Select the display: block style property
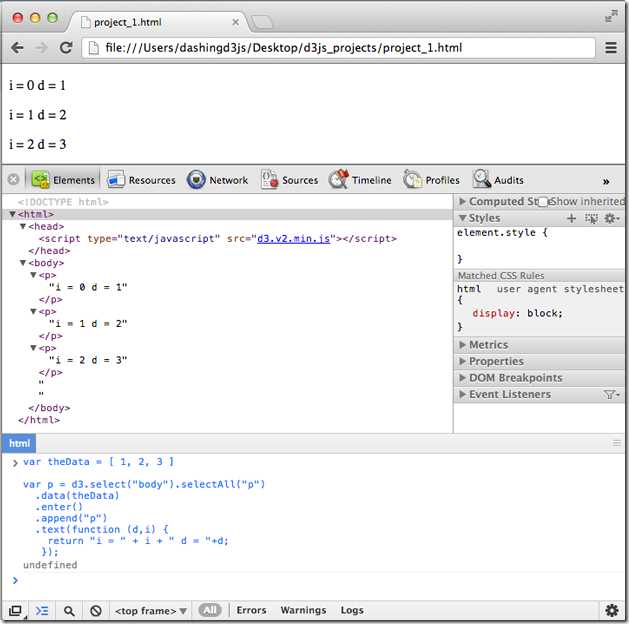Image resolution: width=629 pixels, height=624 pixels. point(517,313)
